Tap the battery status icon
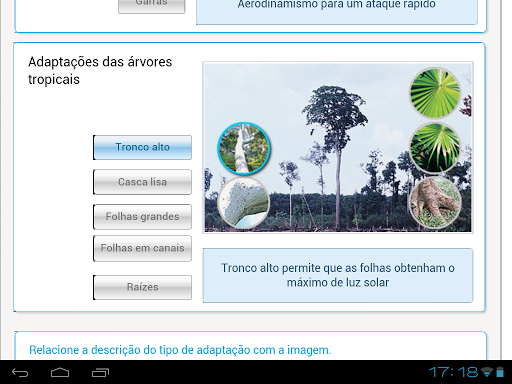Screen dimensions: 512x384 pos(500,372)
